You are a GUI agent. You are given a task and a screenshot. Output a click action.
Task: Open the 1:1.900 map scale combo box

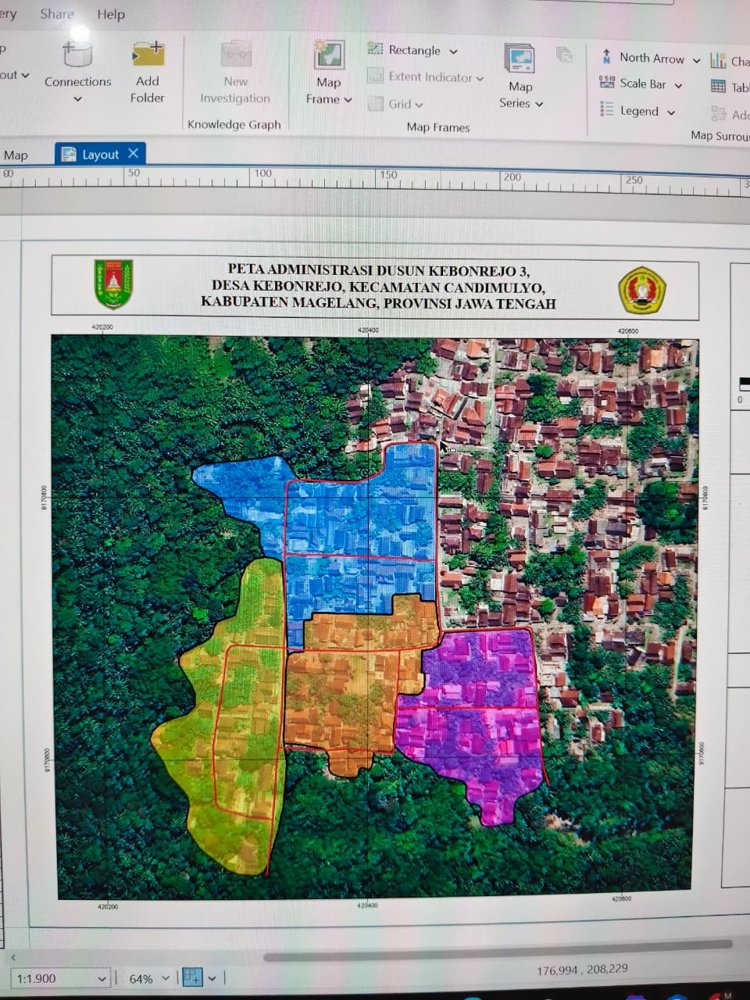tap(61, 978)
